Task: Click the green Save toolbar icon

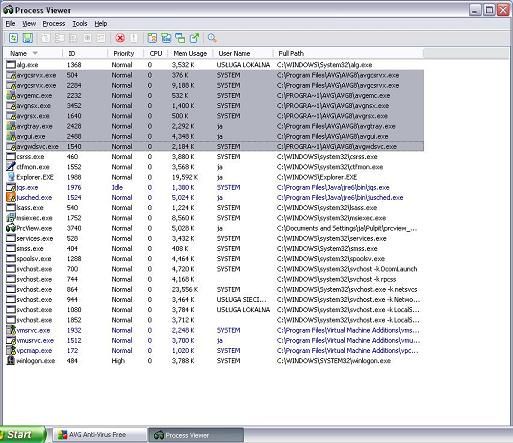Action: click(x=27, y=38)
